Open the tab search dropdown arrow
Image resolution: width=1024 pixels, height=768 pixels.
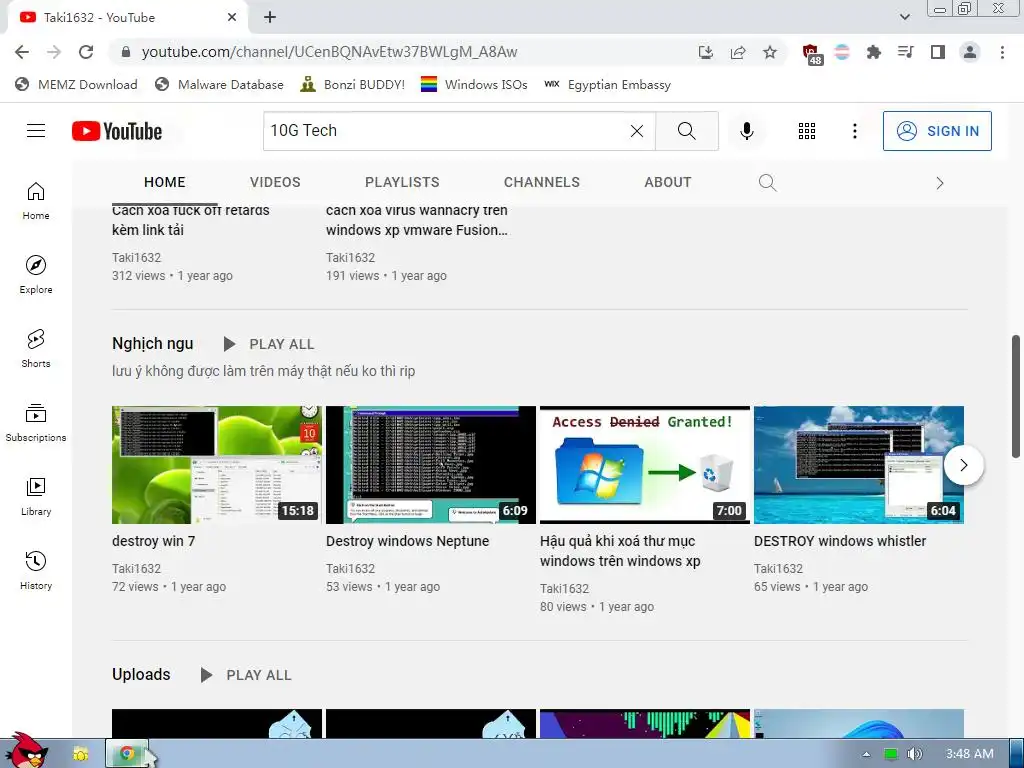click(904, 17)
